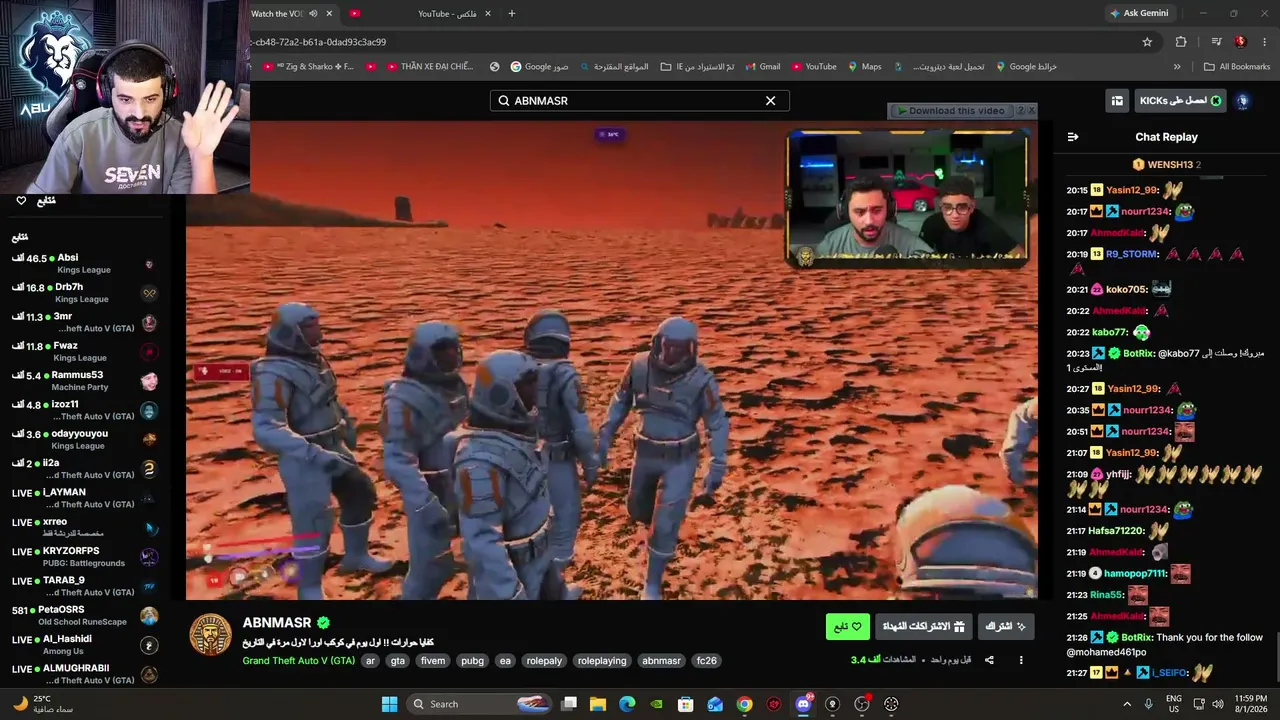Open the media control toolbar icon
Screen dimensions: 1280x720
click(x=1216, y=42)
